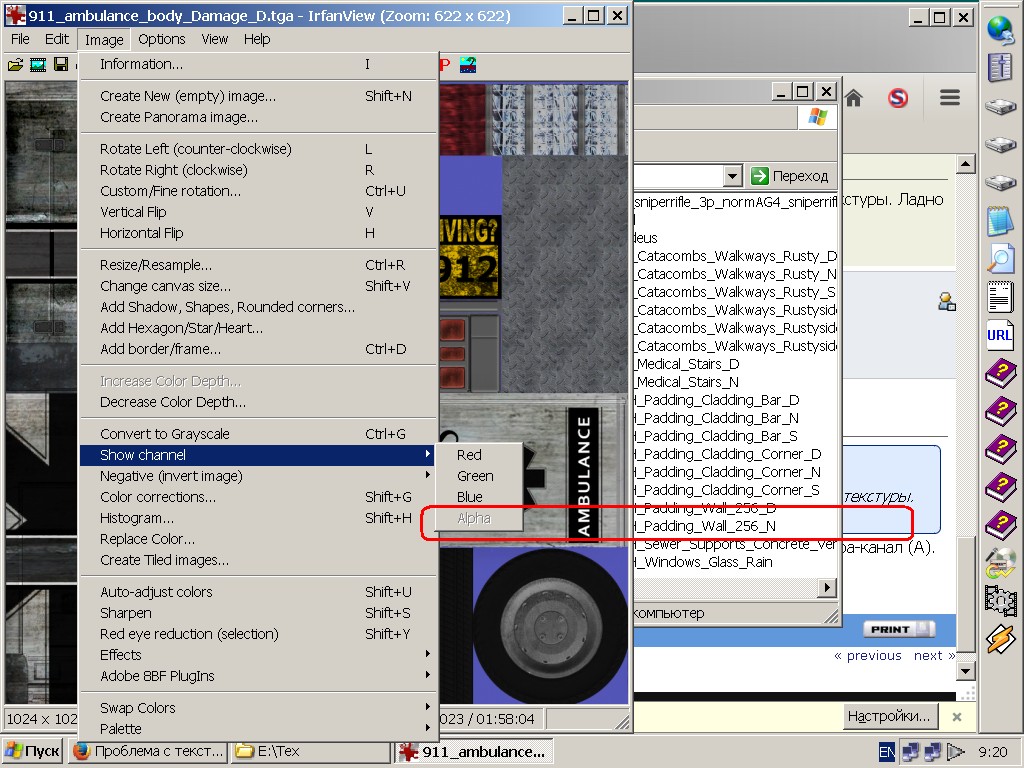Expand the Show channel submenu arrow
The image size is (1024, 768).
point(428,454)
